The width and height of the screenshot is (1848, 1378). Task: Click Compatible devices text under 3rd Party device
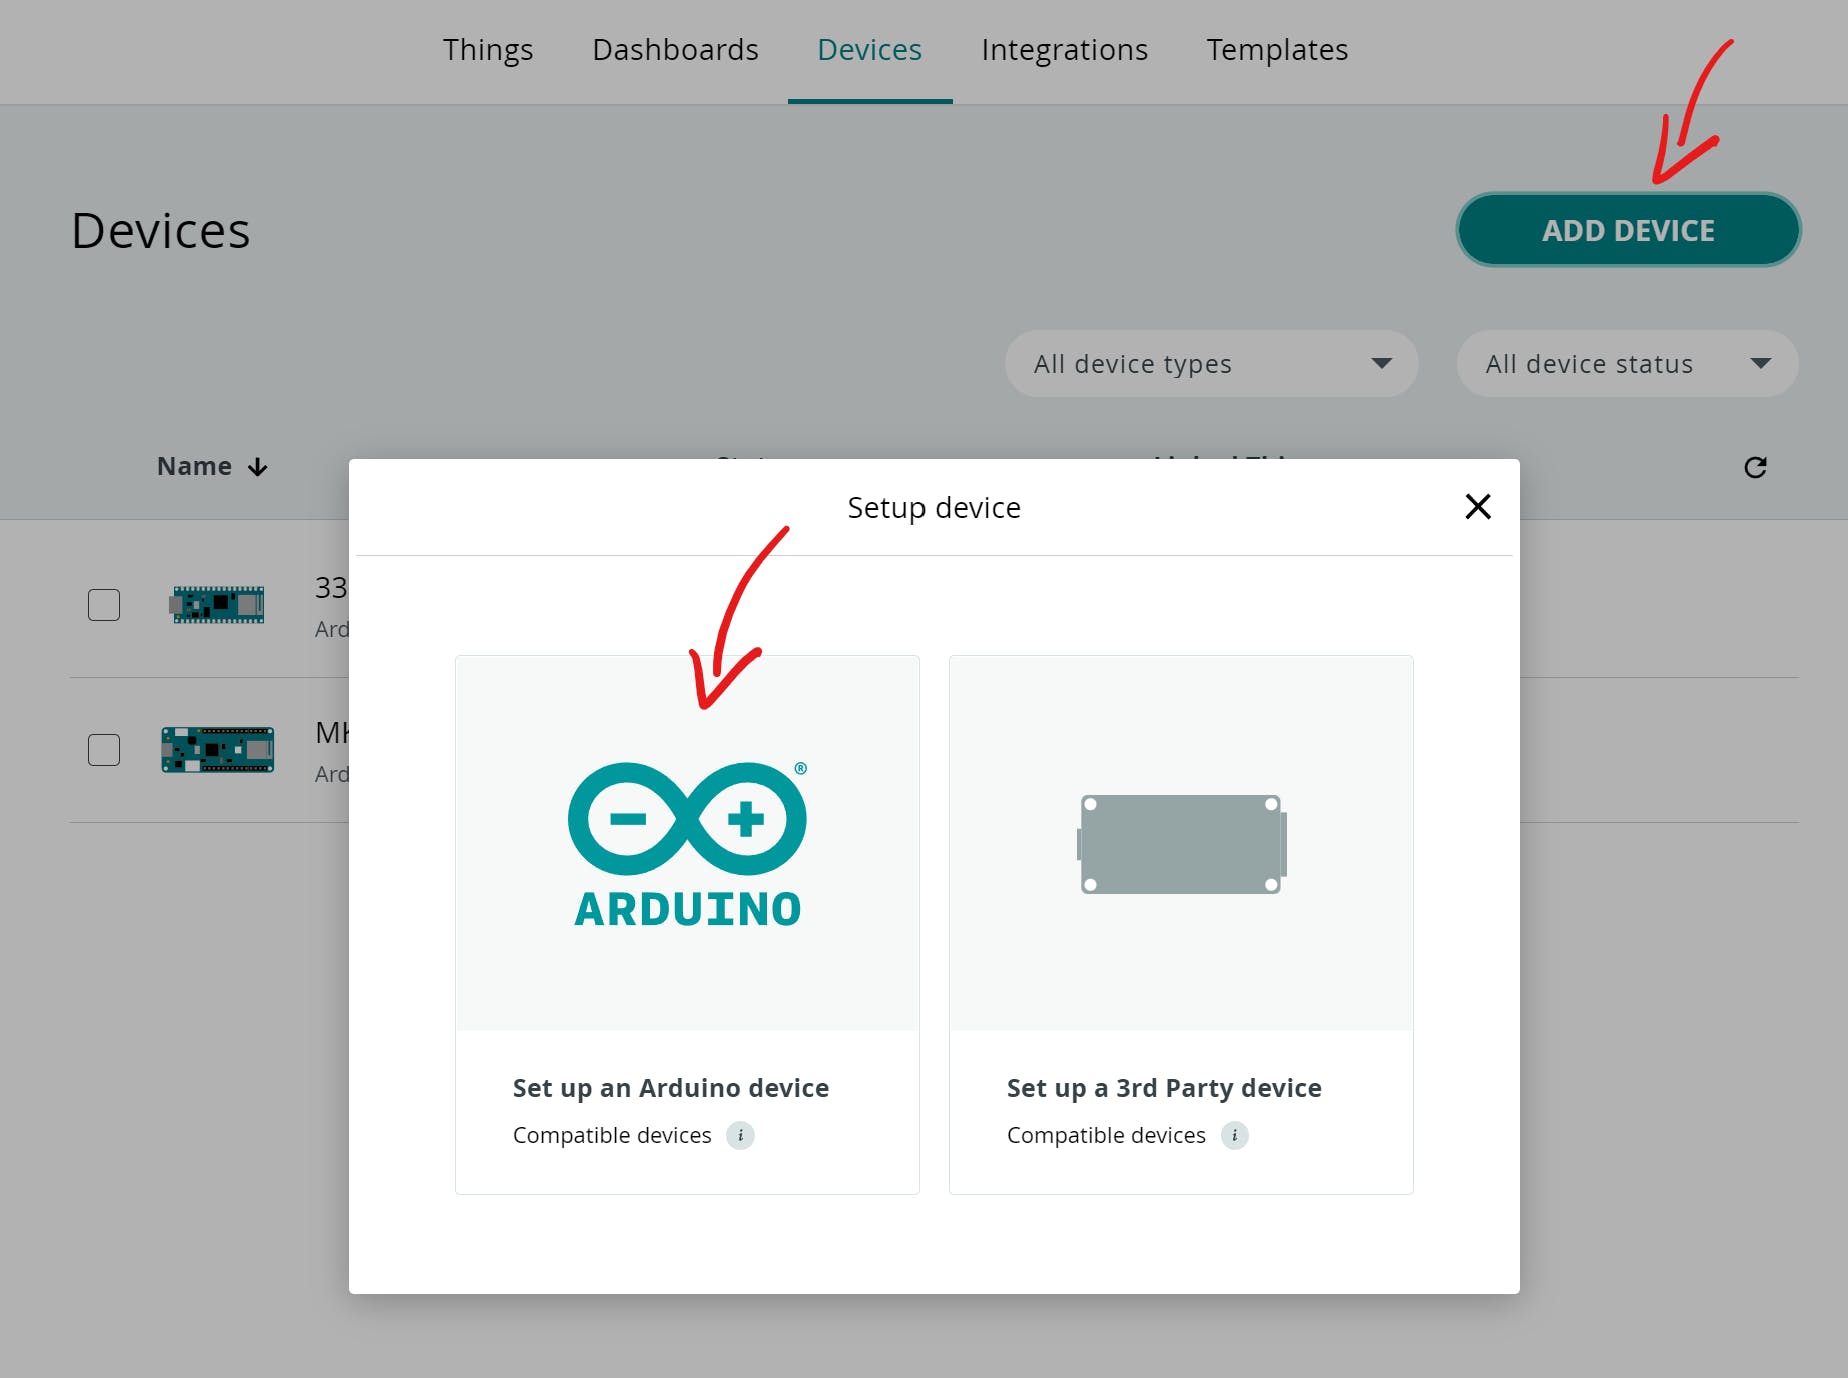point(1106,1136)
